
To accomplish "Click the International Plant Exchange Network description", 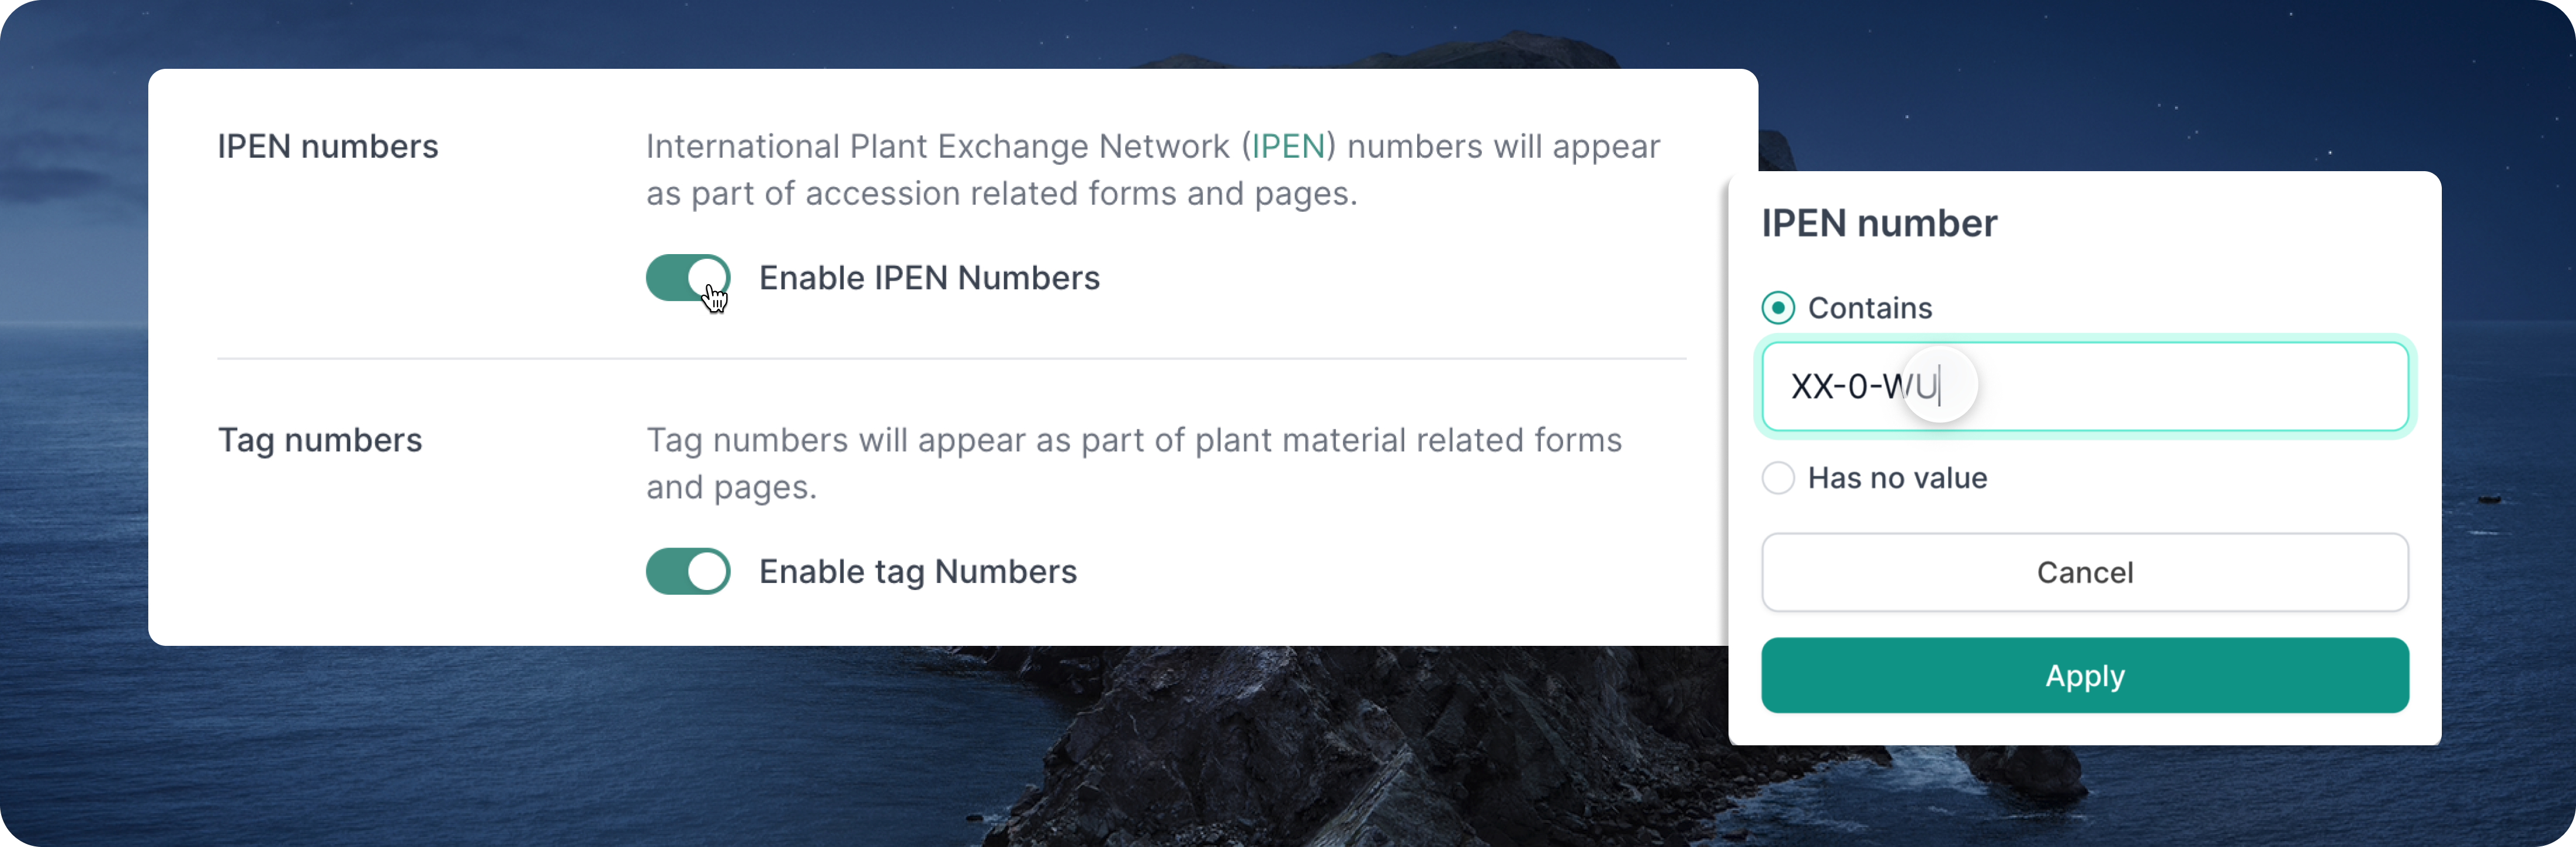I will tap(1153, 169).
